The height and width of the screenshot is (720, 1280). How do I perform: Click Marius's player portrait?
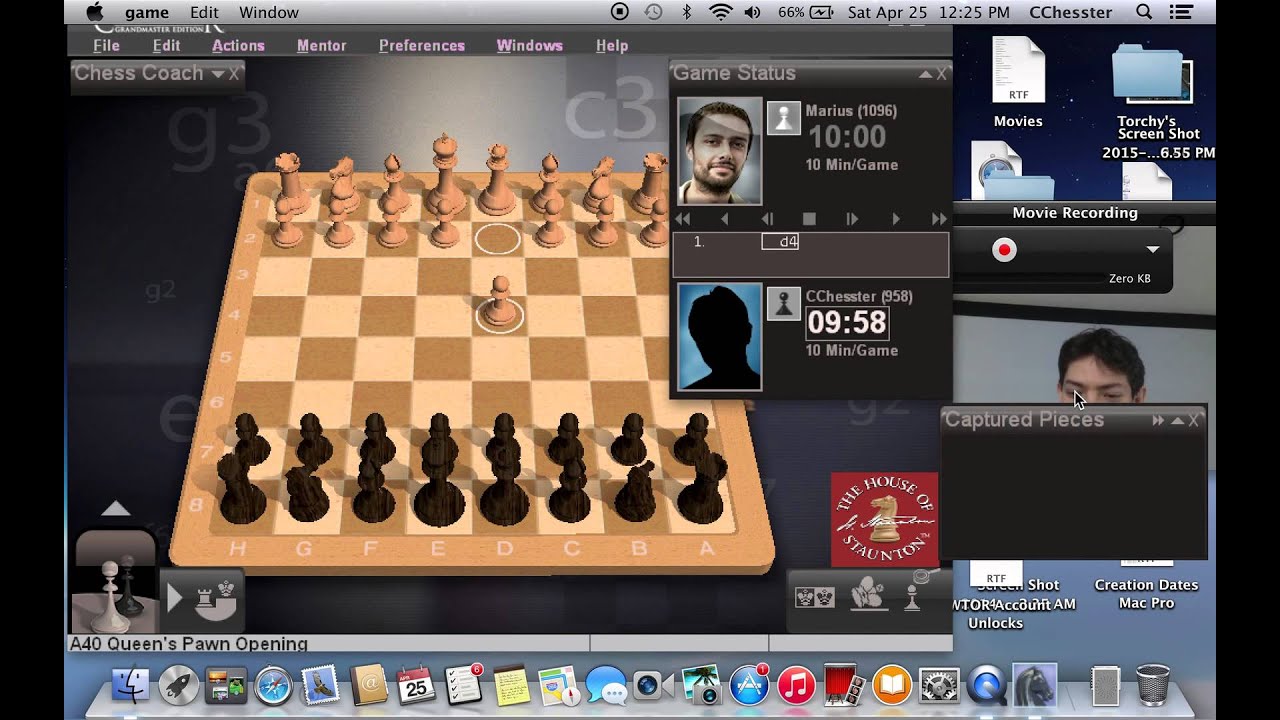pyautogui.click(x=719, y=151)
